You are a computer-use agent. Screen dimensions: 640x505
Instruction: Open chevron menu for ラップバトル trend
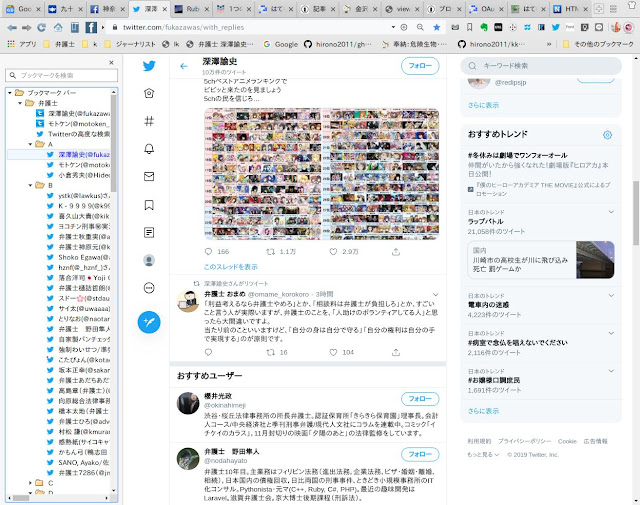(x=611, y=212)
